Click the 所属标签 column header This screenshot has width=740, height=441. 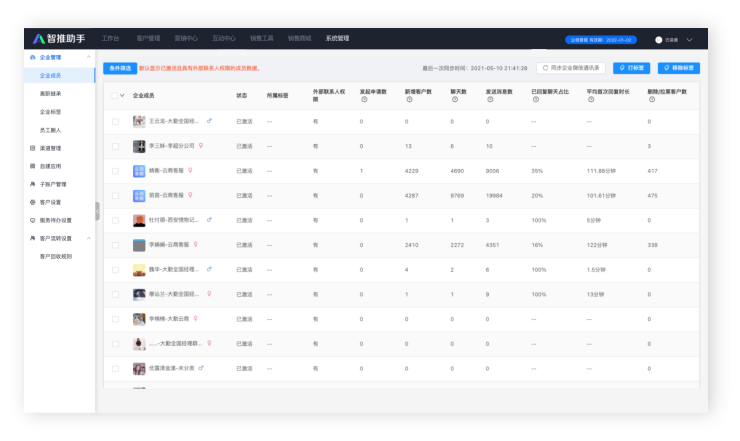(x=278, y=95)
